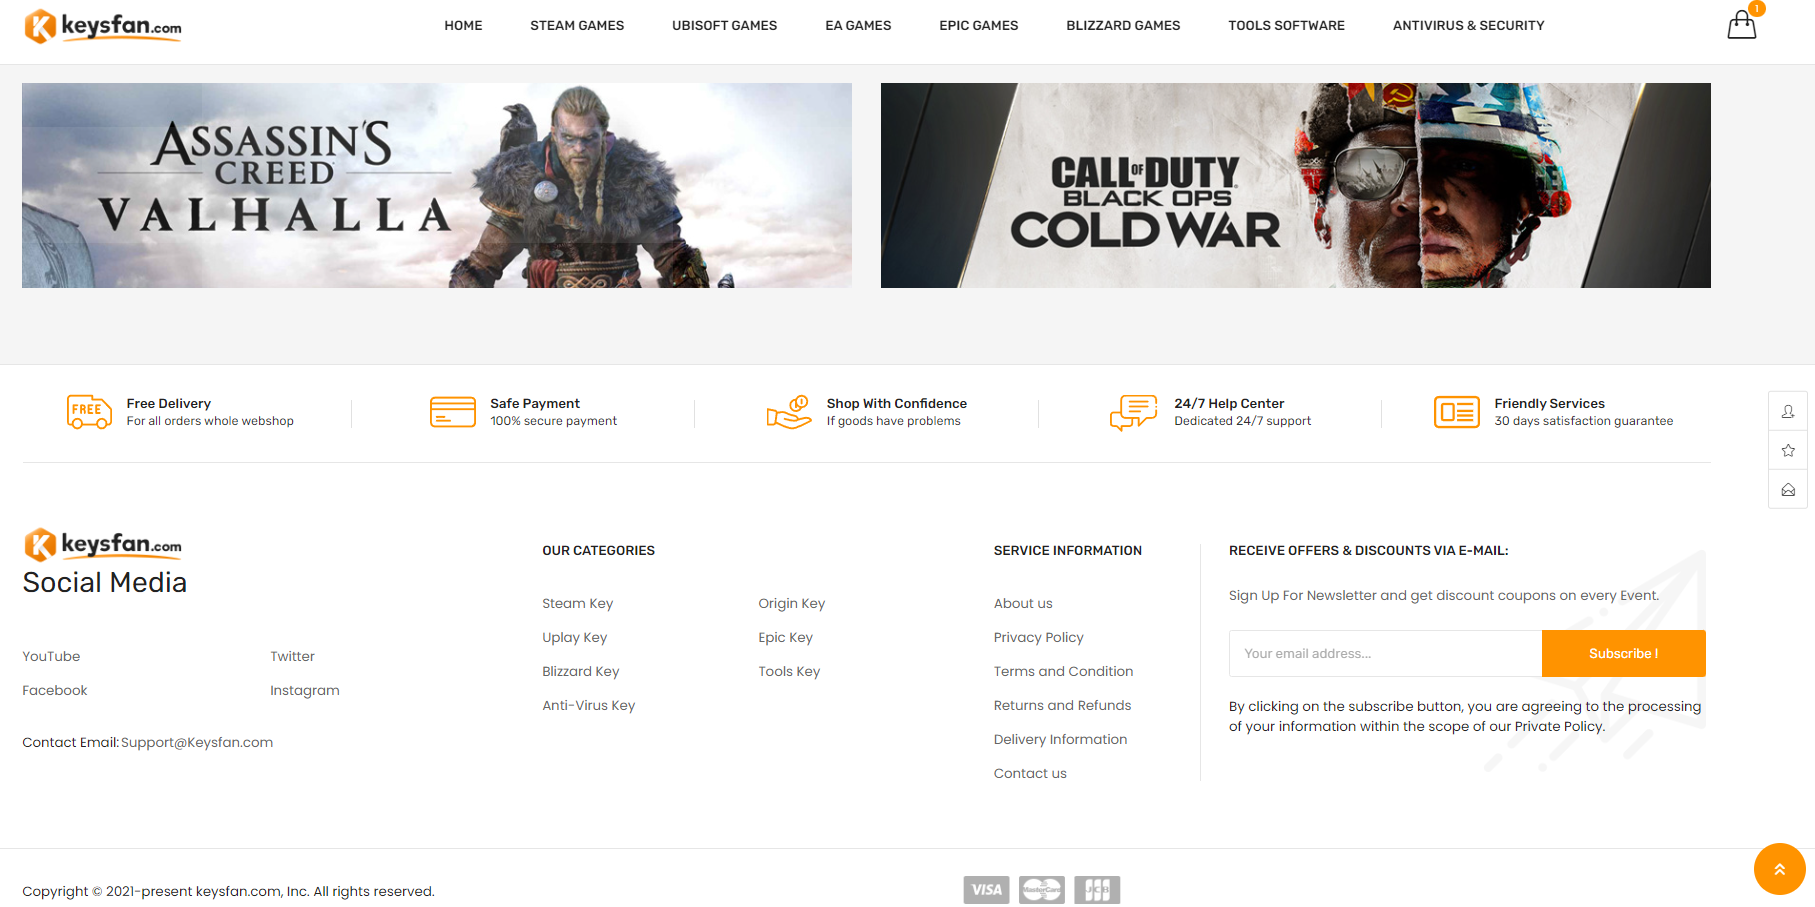The width and height of the screenshot is (1815, 907).
Task: Open the EPIC GAMES menu
Action: pos(979,26)
